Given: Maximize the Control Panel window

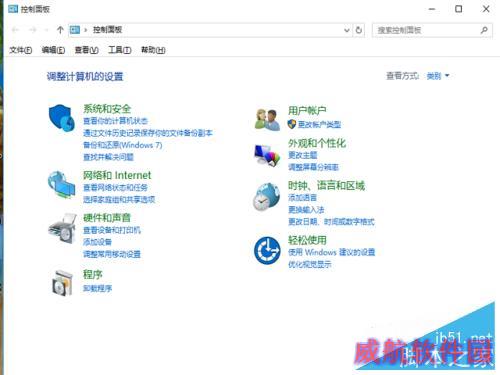Looking at the screenshot, I should pyautogui.click(x=459, y=9).
